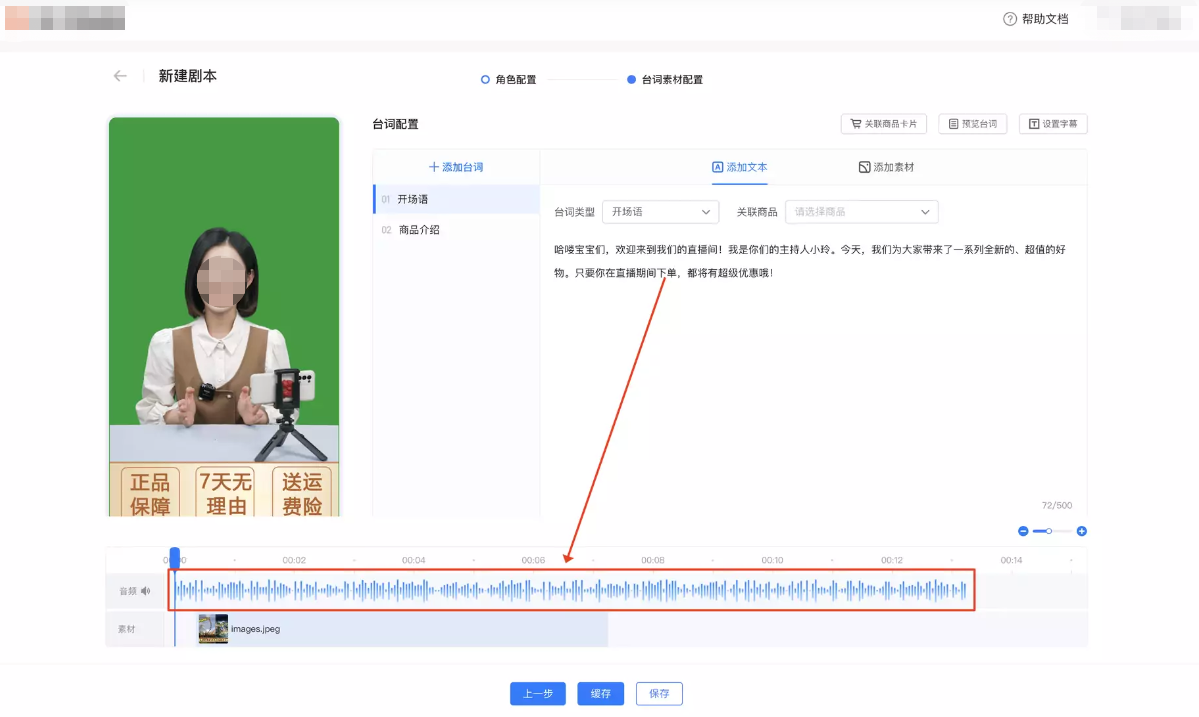Open the 台词类型 dropdown showing 开场语
The width and height of the screenshot is (1199, 717).
660,212
